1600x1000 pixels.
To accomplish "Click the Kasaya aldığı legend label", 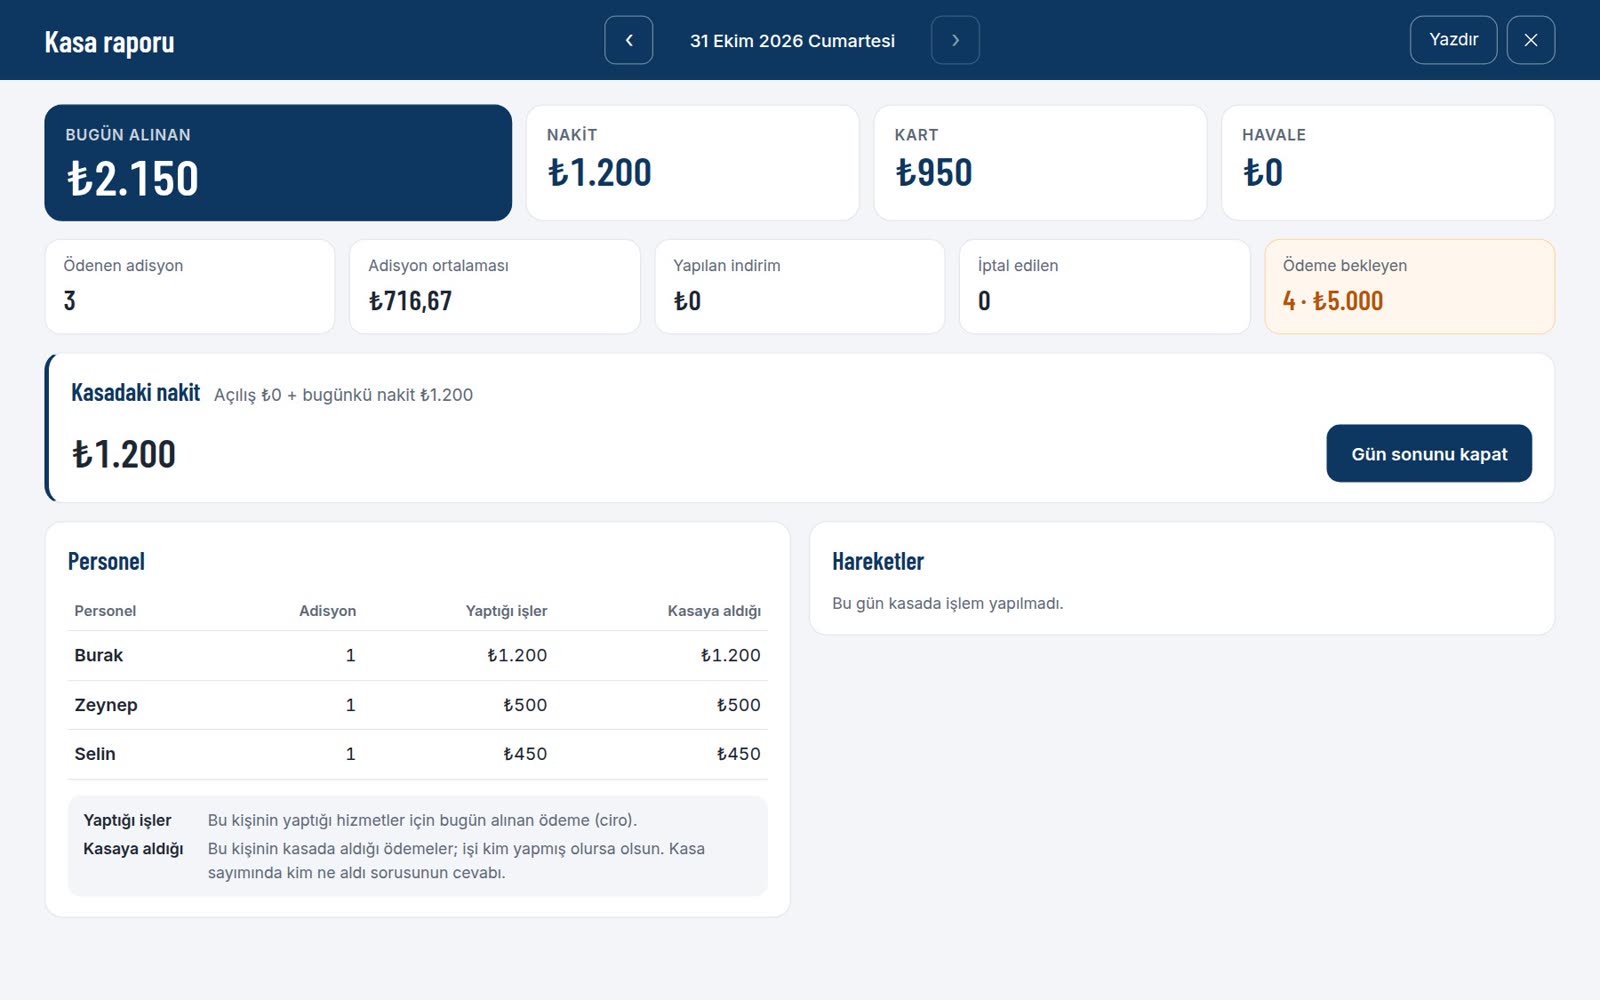I will 133,849.
